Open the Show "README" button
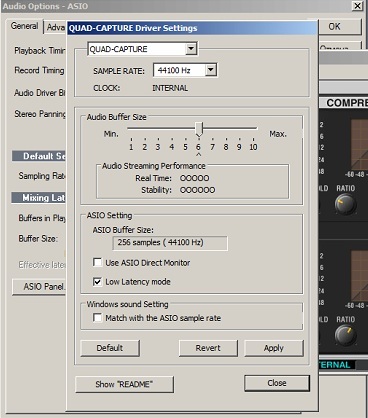This screenshot has height=418, width=368. tap(124, 384)
